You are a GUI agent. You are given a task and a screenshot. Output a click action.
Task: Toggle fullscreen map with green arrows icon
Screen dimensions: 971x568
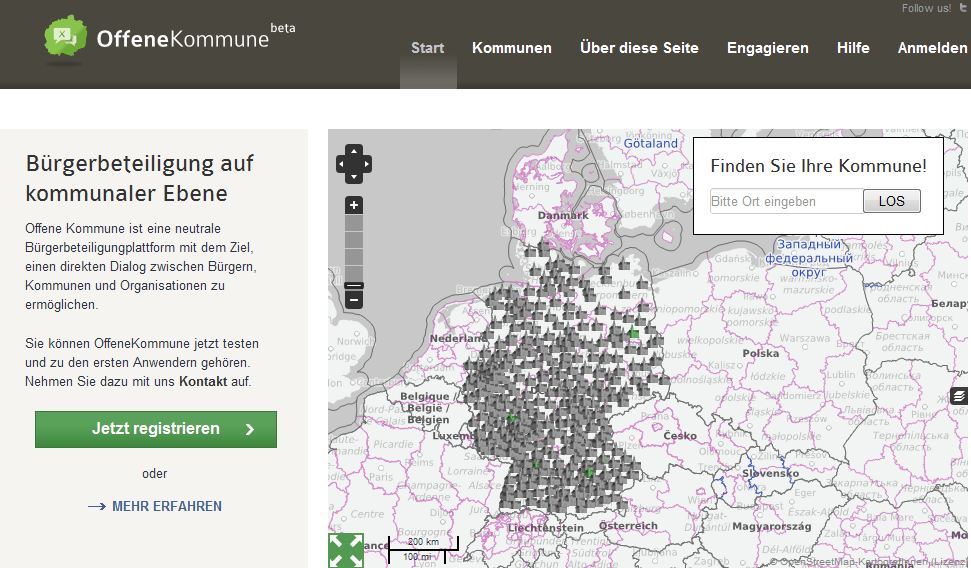(346, 551)
